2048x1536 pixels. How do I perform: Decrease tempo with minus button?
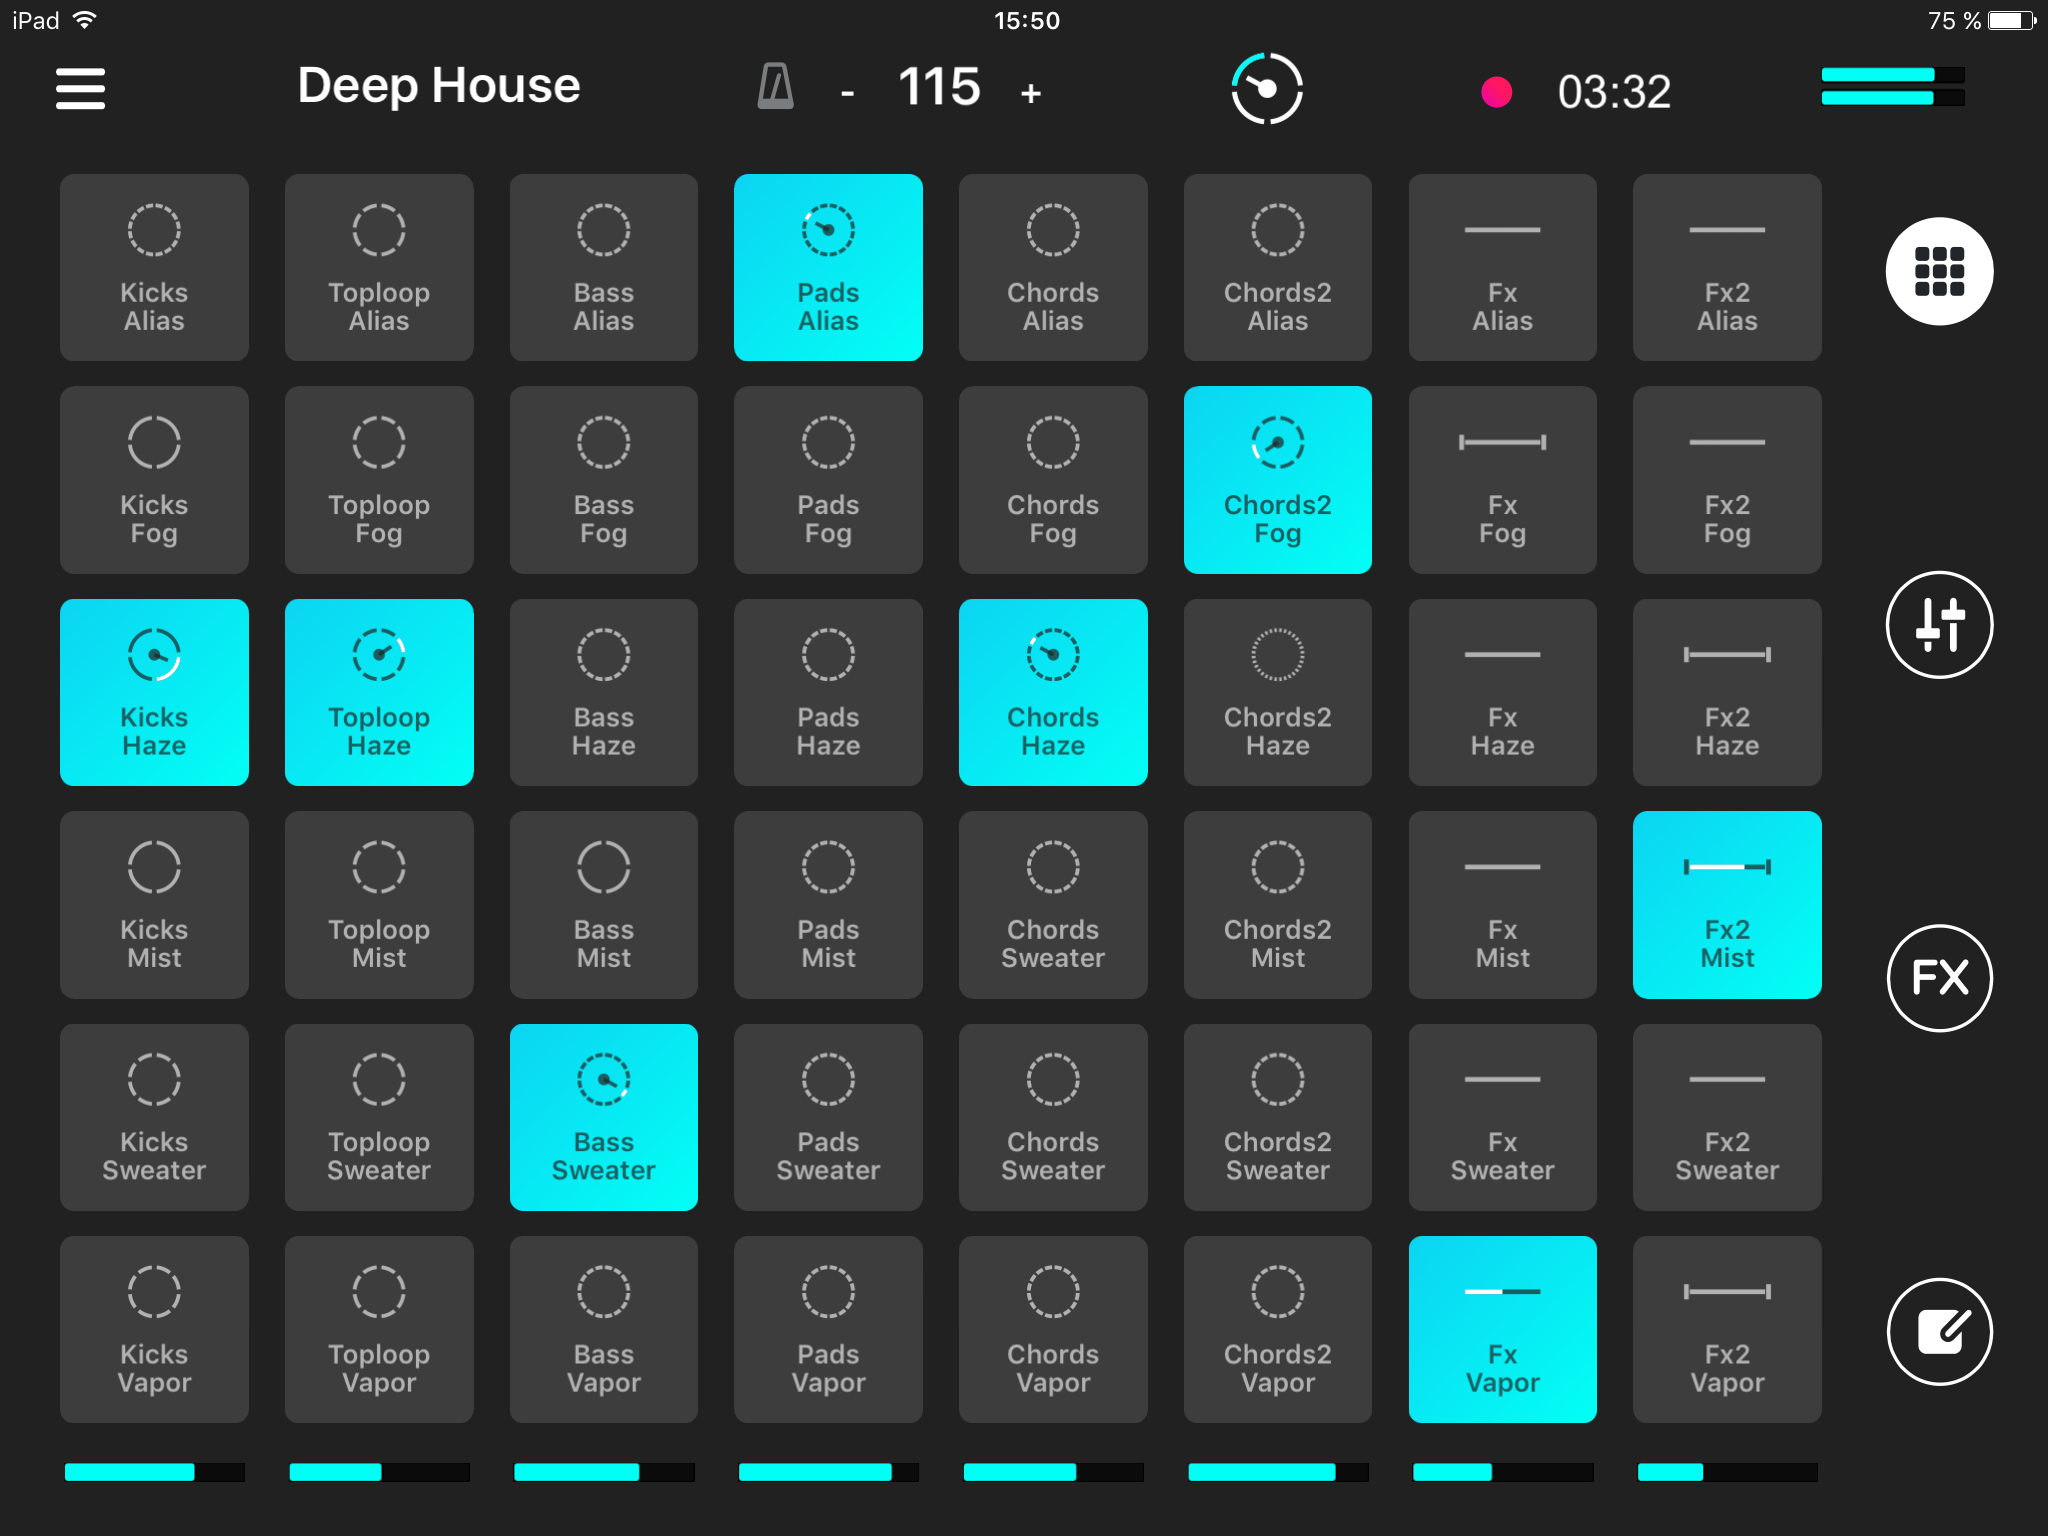coord(848,94)
